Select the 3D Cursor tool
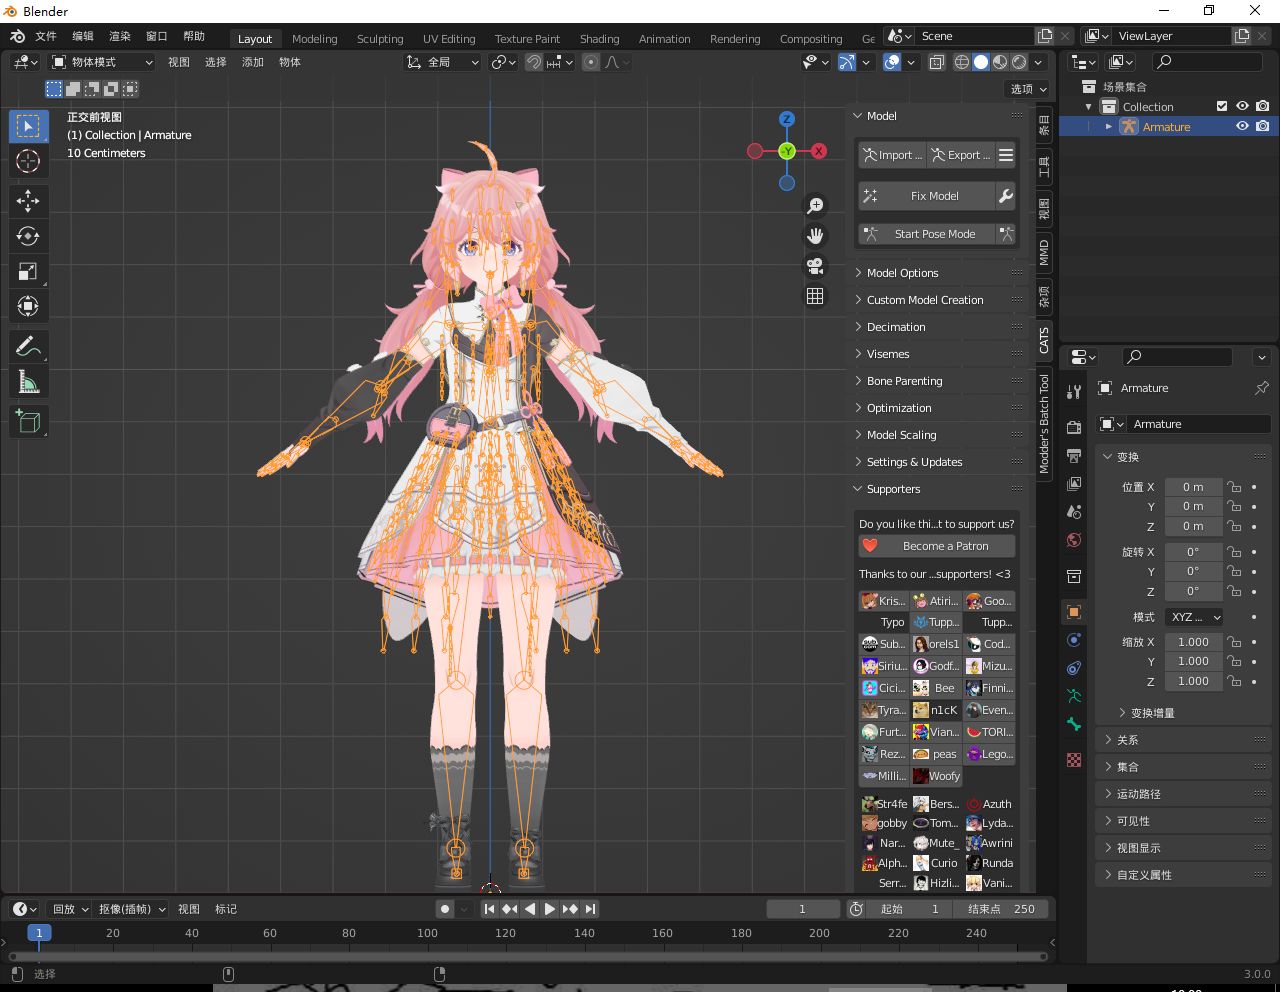This screenshot has height=992, width=1280. 28,161
